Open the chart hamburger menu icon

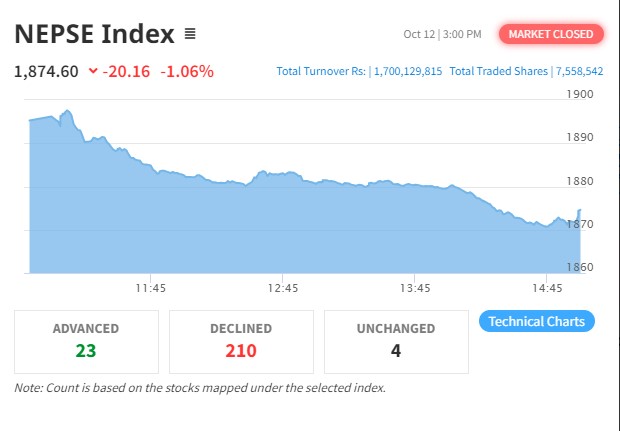point(190,34)
